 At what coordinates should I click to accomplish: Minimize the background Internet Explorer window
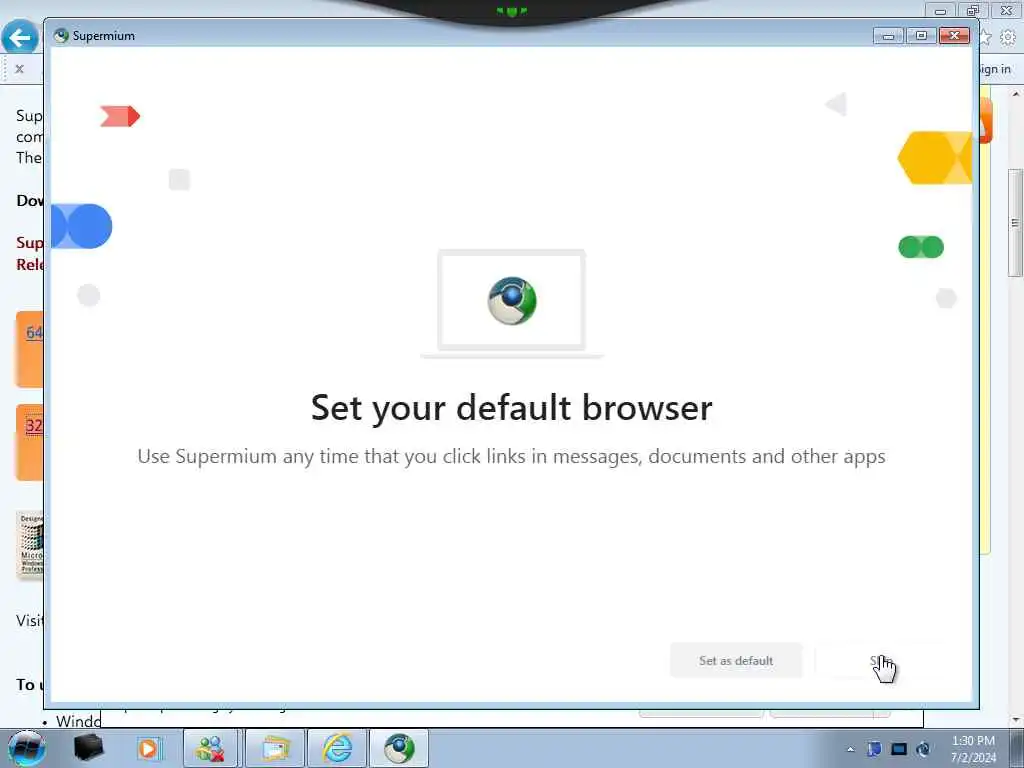point(940,11)
